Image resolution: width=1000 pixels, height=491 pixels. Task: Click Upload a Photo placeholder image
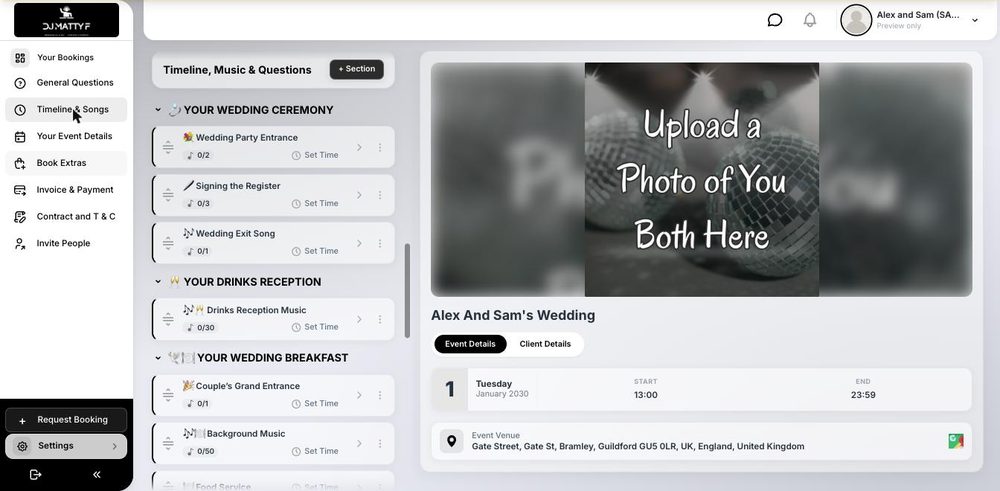pyautogui.click(x=702, y=180)
